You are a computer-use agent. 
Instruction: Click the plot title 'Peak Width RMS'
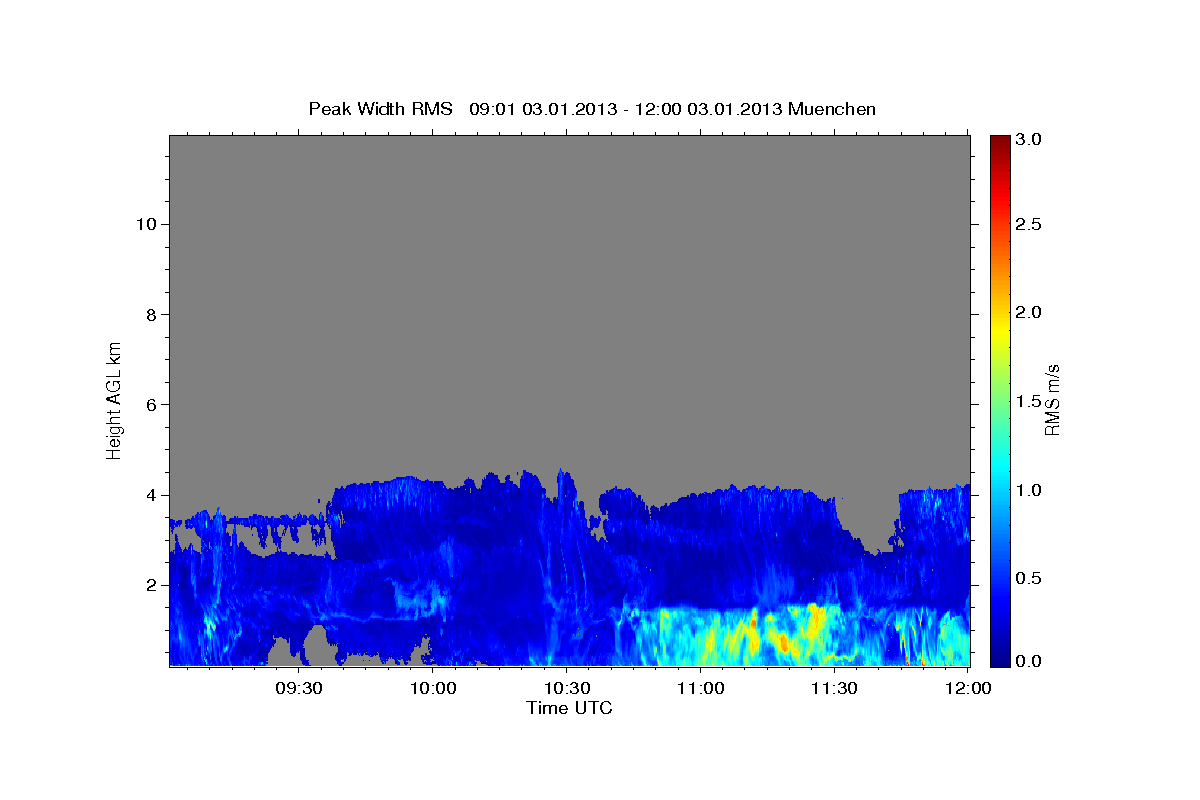pyautogui.click(x=380, y=109)
